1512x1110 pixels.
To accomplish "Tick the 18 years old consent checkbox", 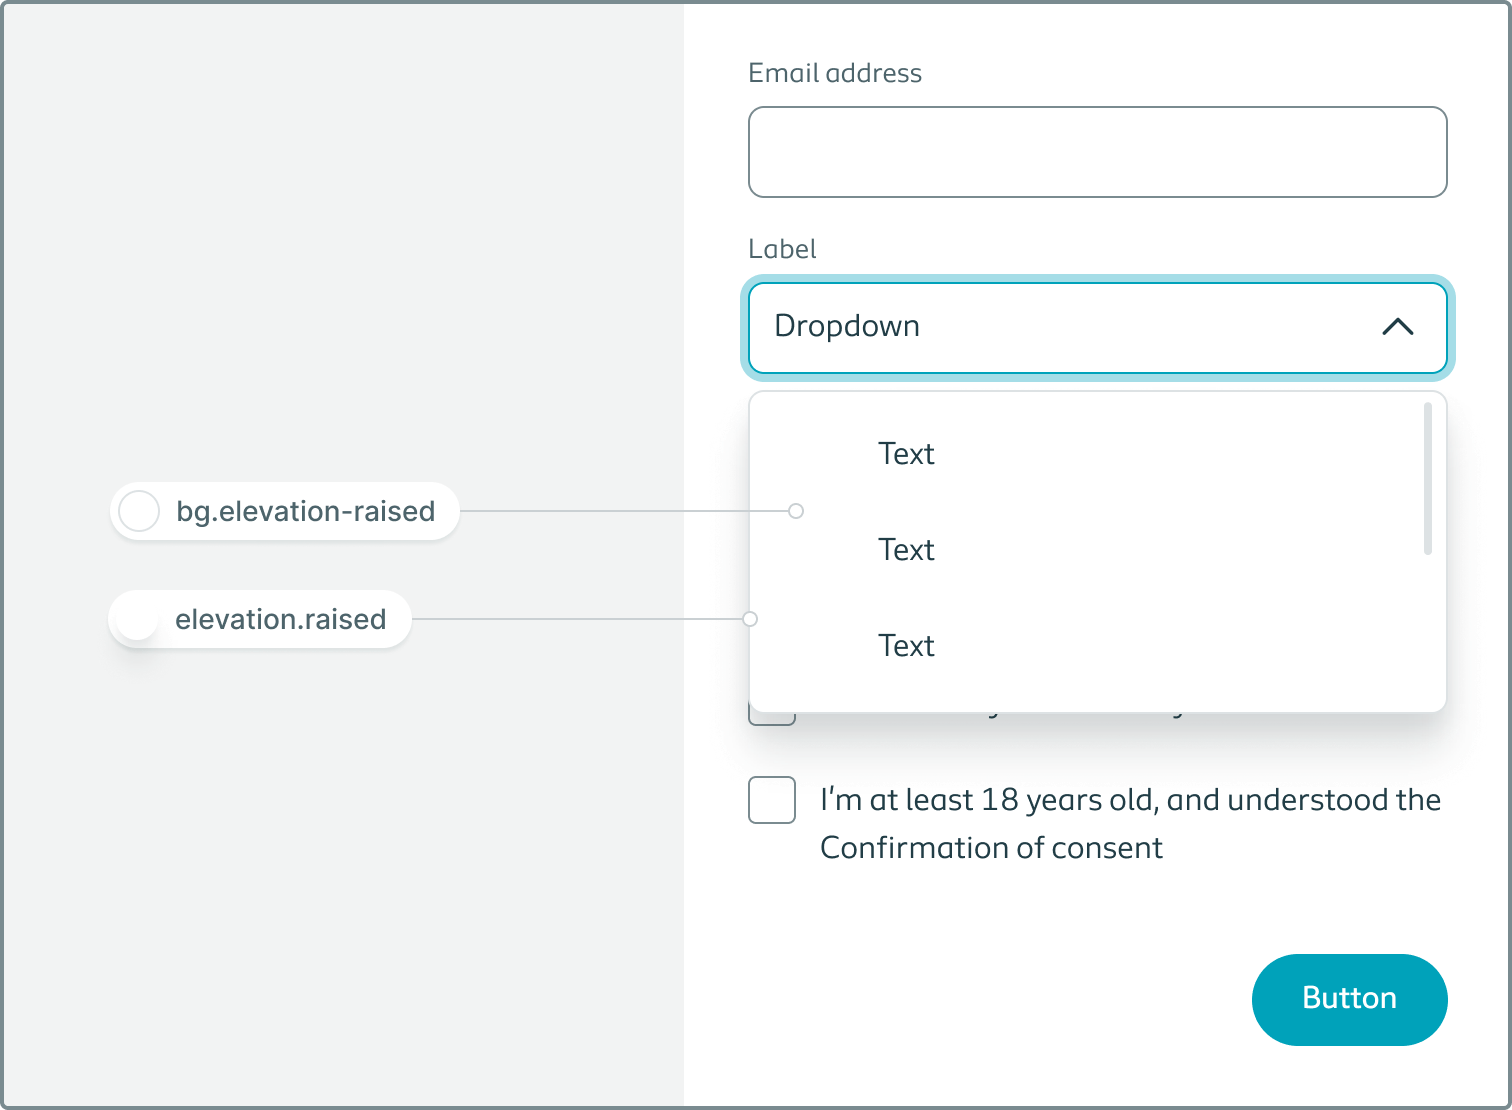I will 772,800.
